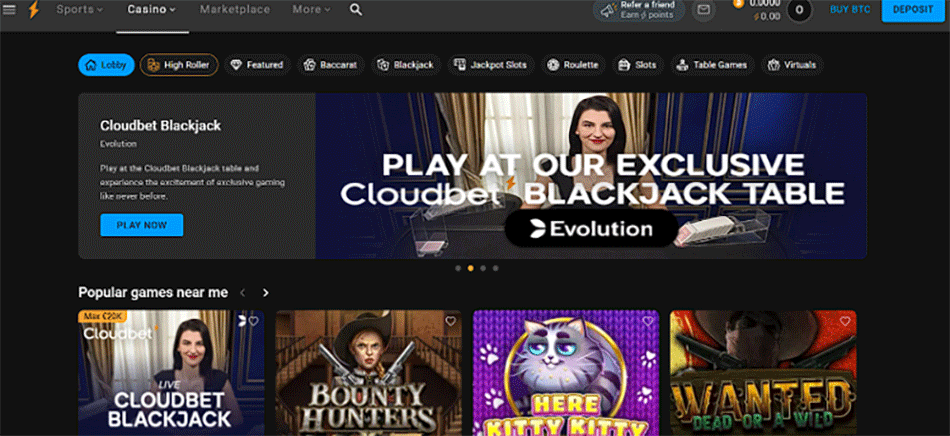The height and width of the screenshot is (436, 950).
Task: Expand the Sports dropdown menu
Action: pyautogui.click(x=80, y=10)
